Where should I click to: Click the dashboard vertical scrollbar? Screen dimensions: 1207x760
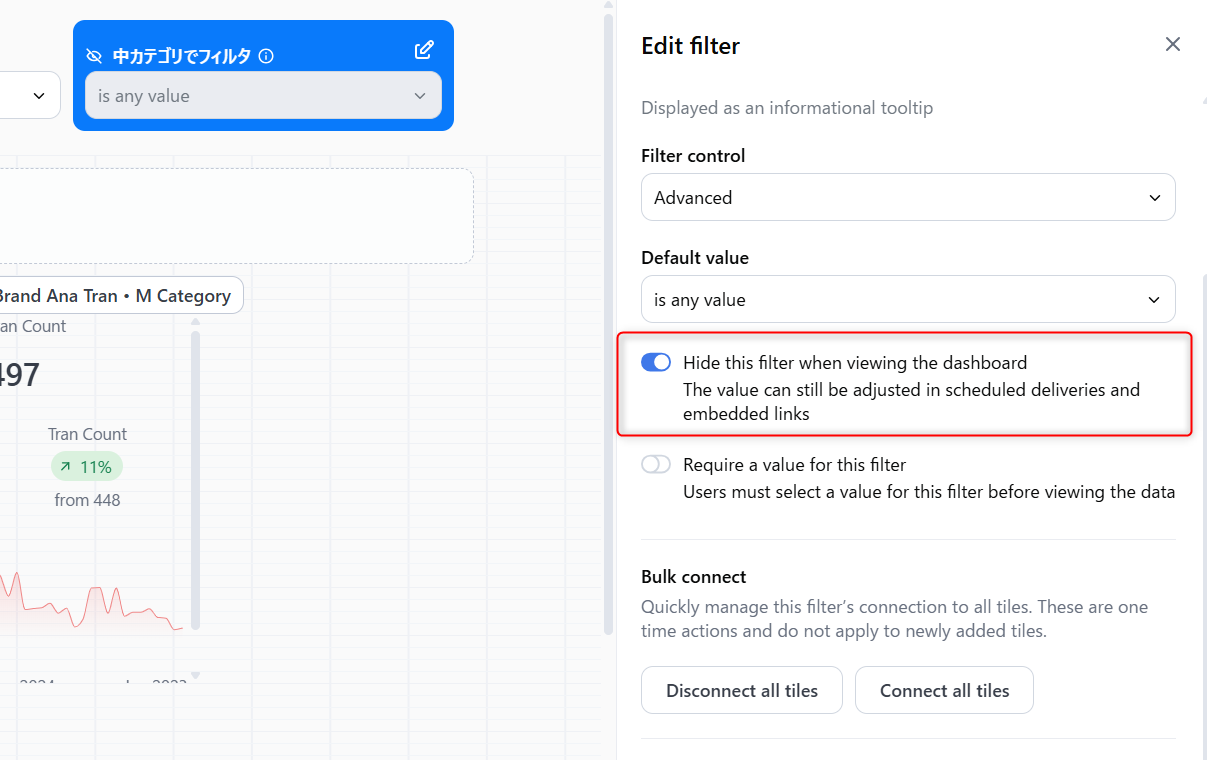tap(608, 320)
